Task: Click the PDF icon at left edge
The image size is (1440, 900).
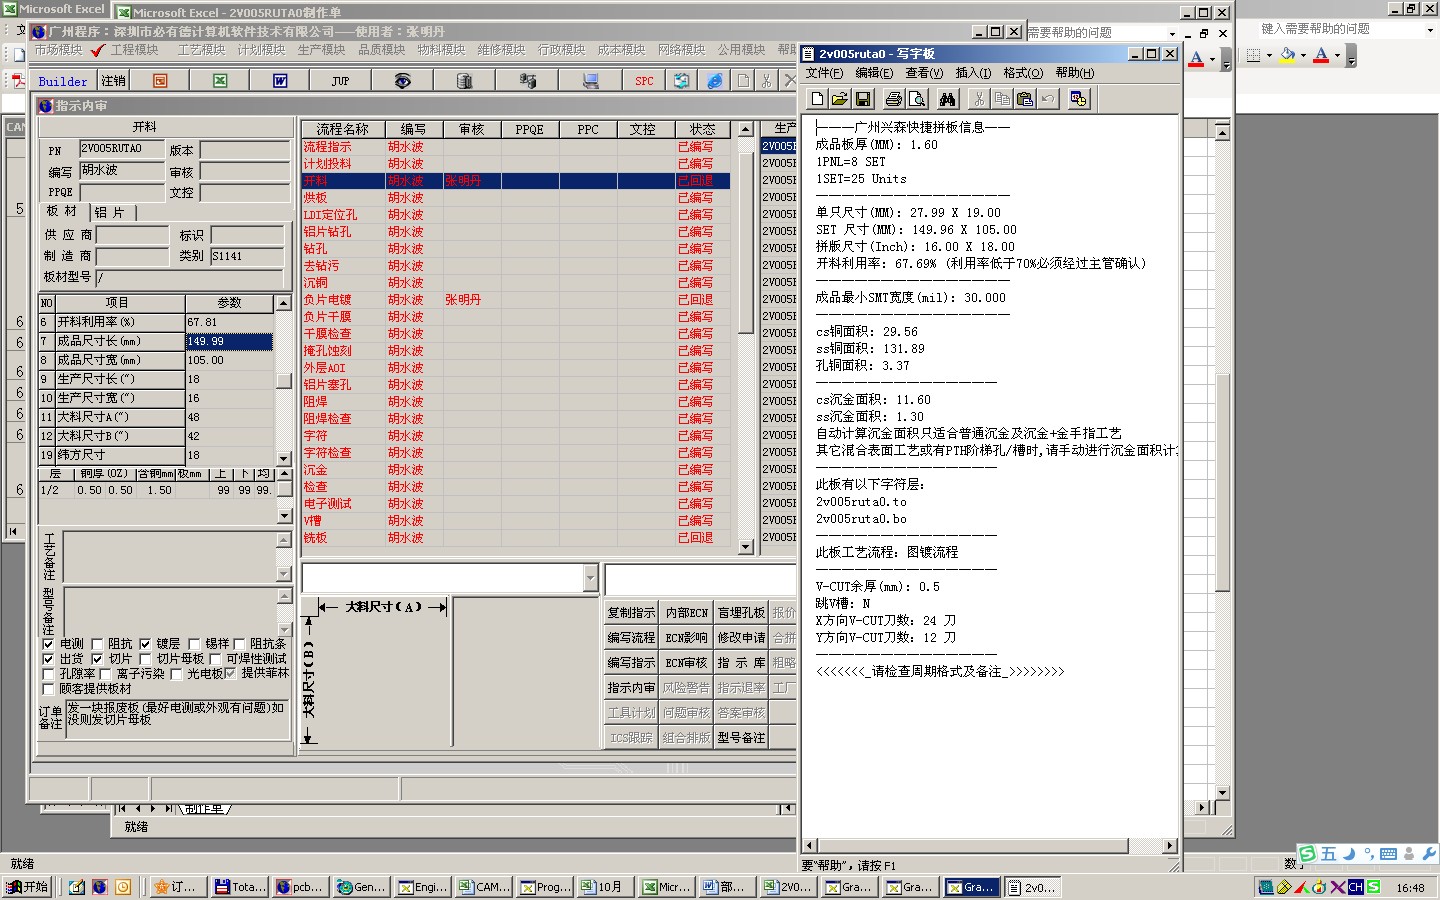Action: (x=17, y=80)
